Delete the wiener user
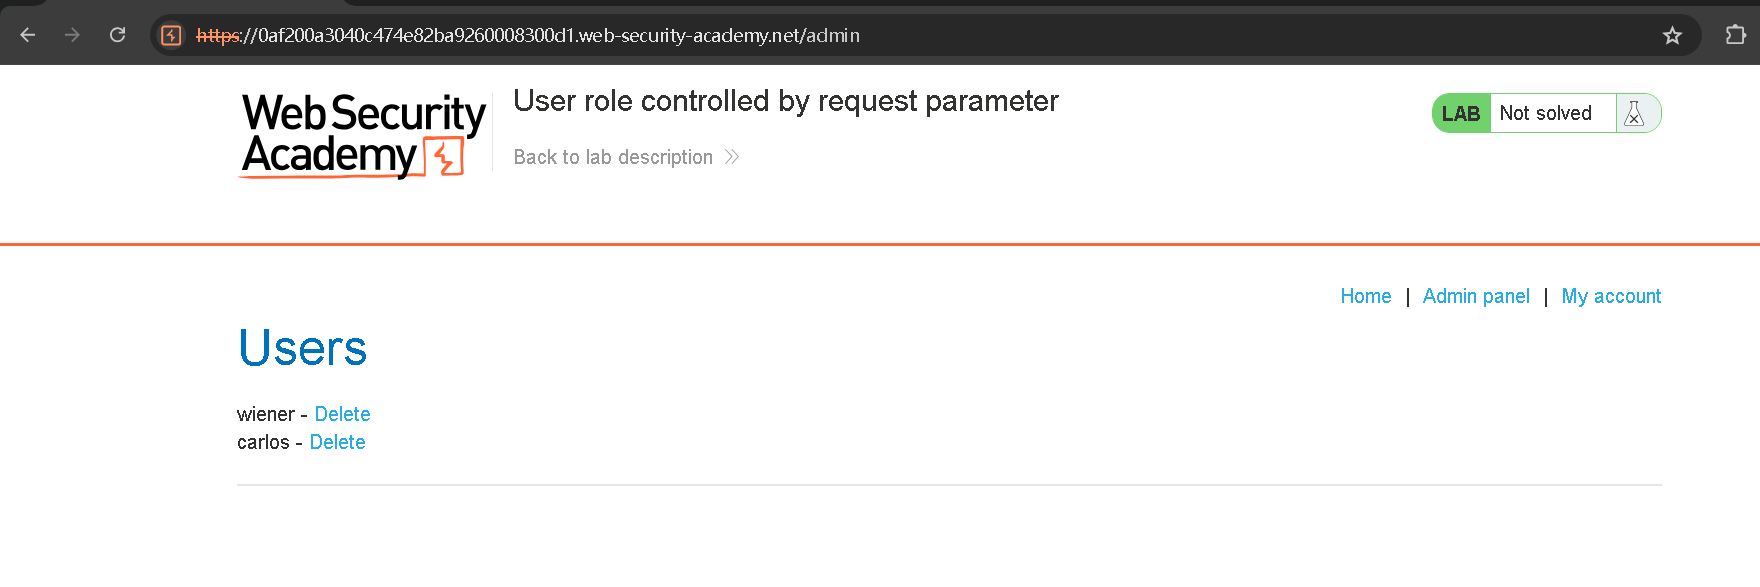Viewport: 1760px width, 587px height. point(342,414)
